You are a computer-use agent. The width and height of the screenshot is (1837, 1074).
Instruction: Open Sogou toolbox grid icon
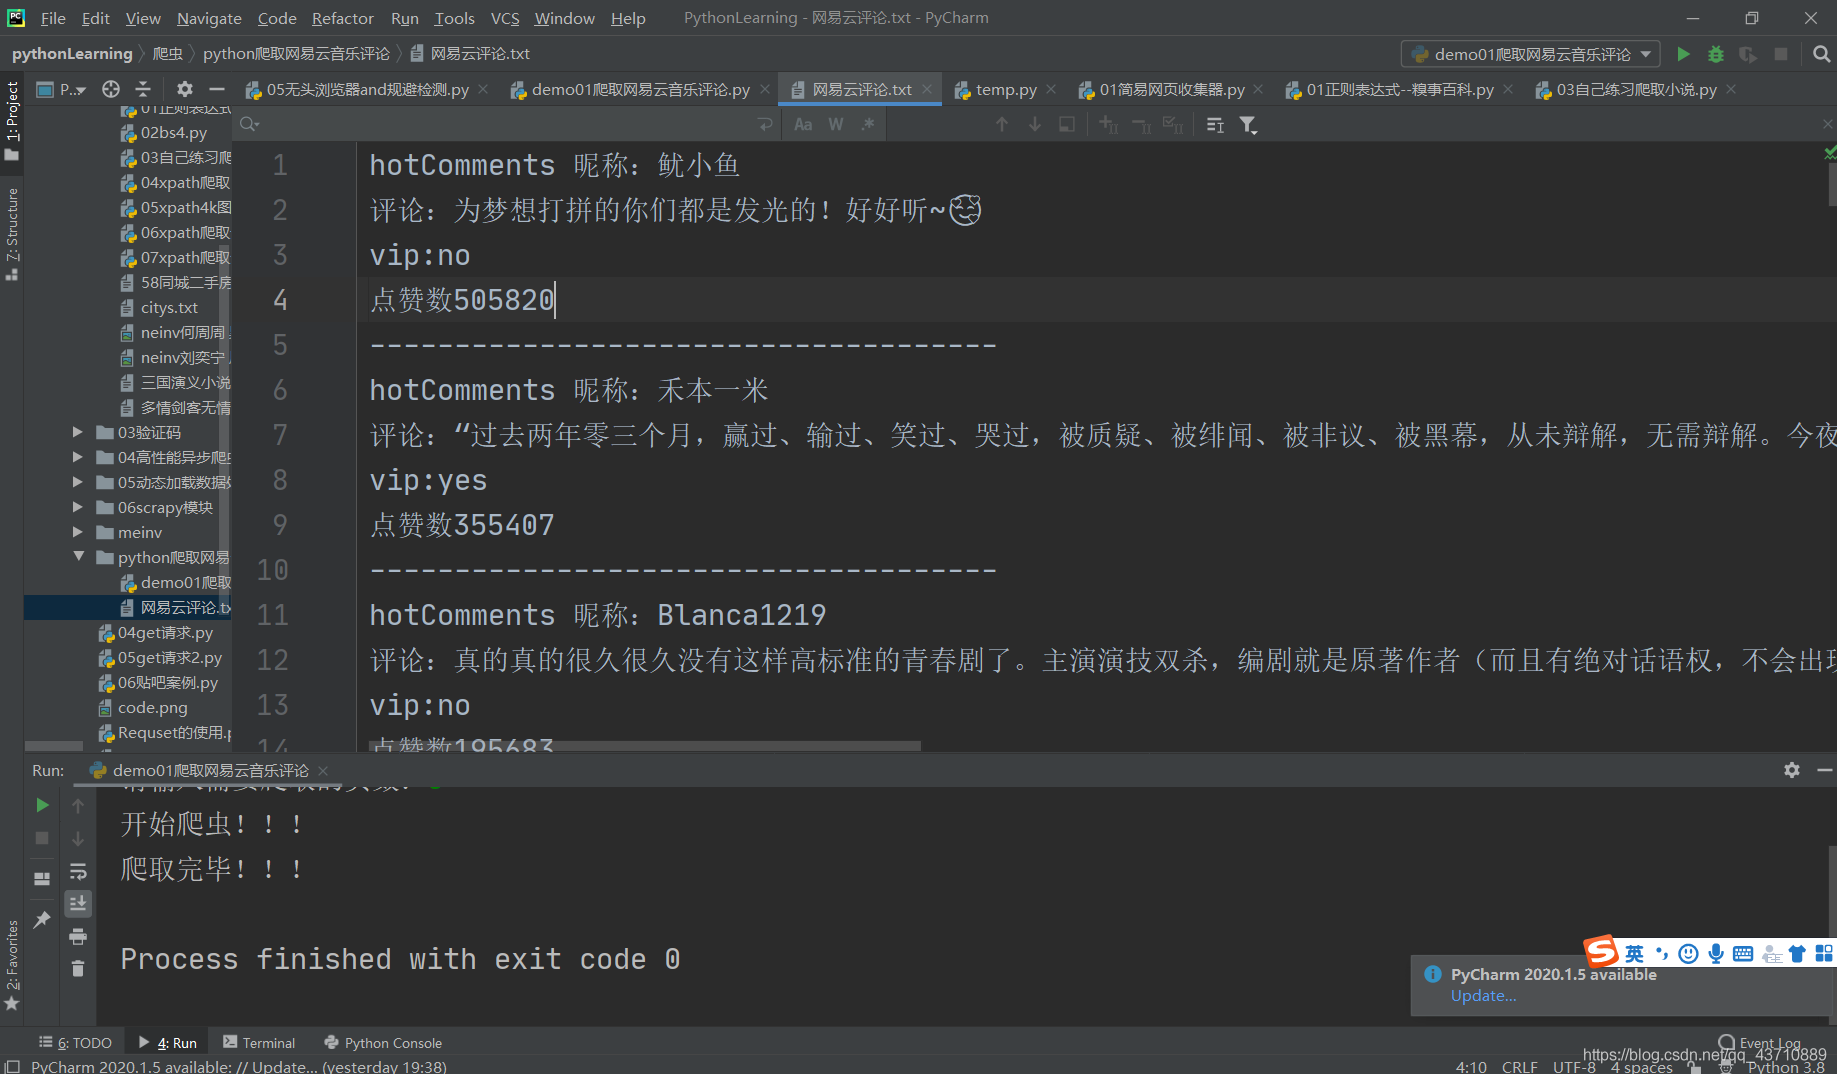point(1825,954)
